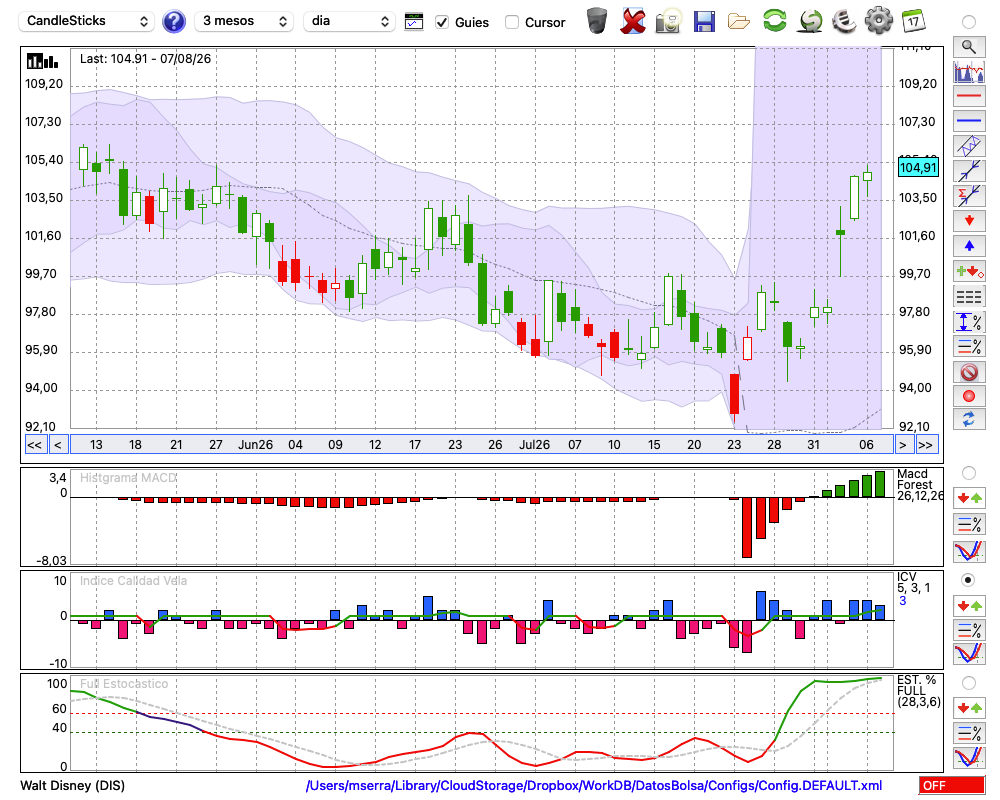Select the magnifying glass zoom tool
Image resolution: width=1000 pixels, height=800 pixels.
tap(969, 47)
